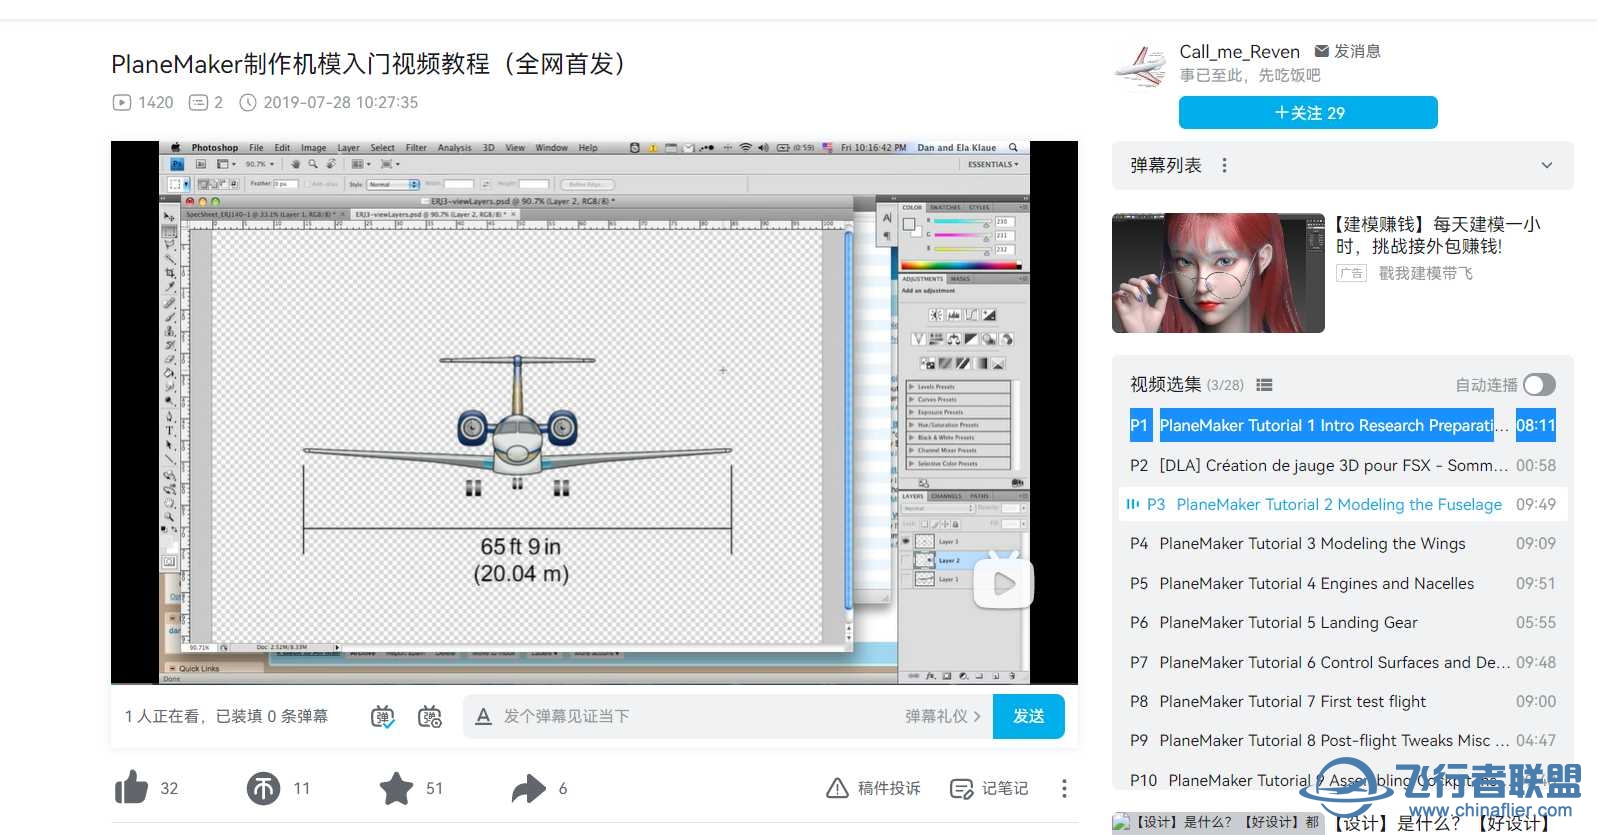Click the share count 6
The image size is (1597, 835).
(563, 788)
